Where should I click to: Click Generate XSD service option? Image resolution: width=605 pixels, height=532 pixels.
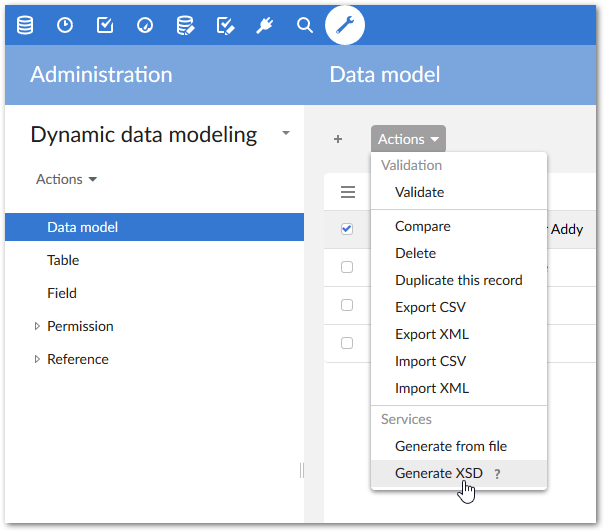(x=438, y=473)
